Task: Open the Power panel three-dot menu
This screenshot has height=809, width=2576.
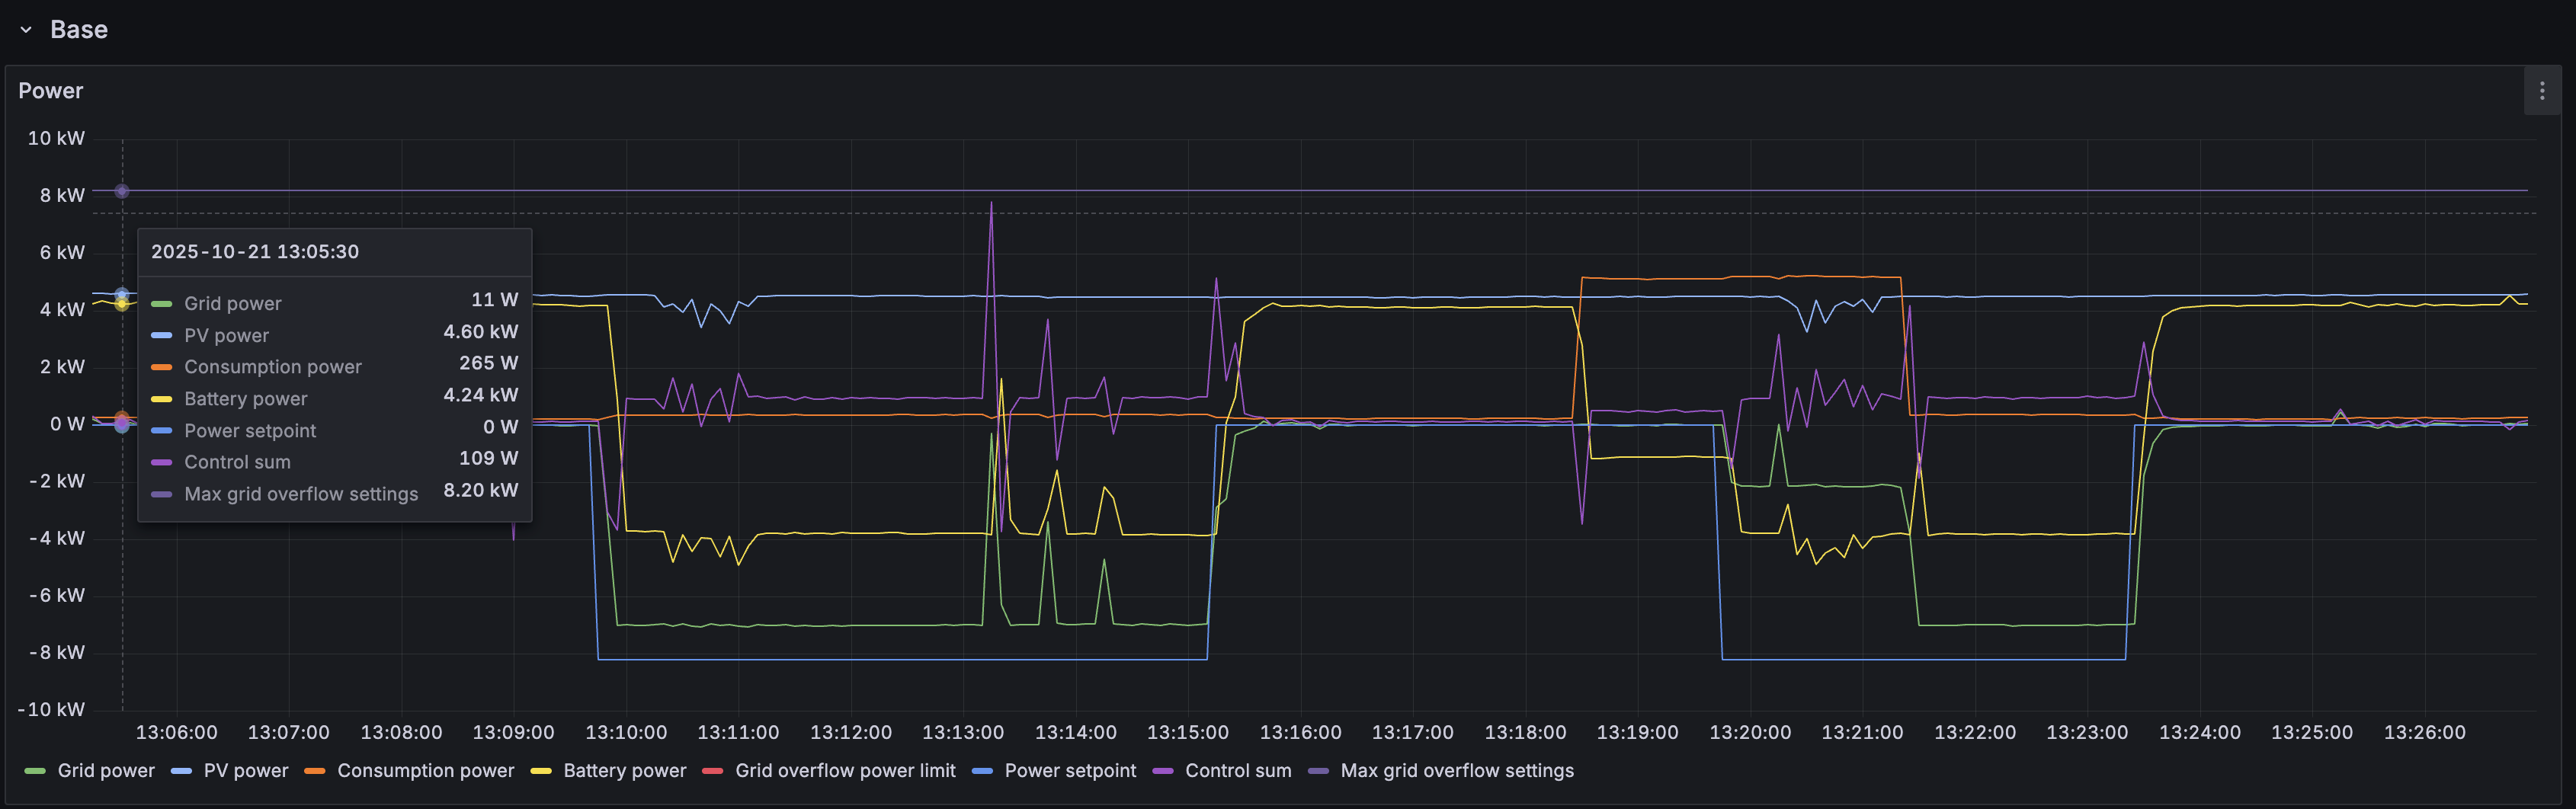Action: (2541, 91)
